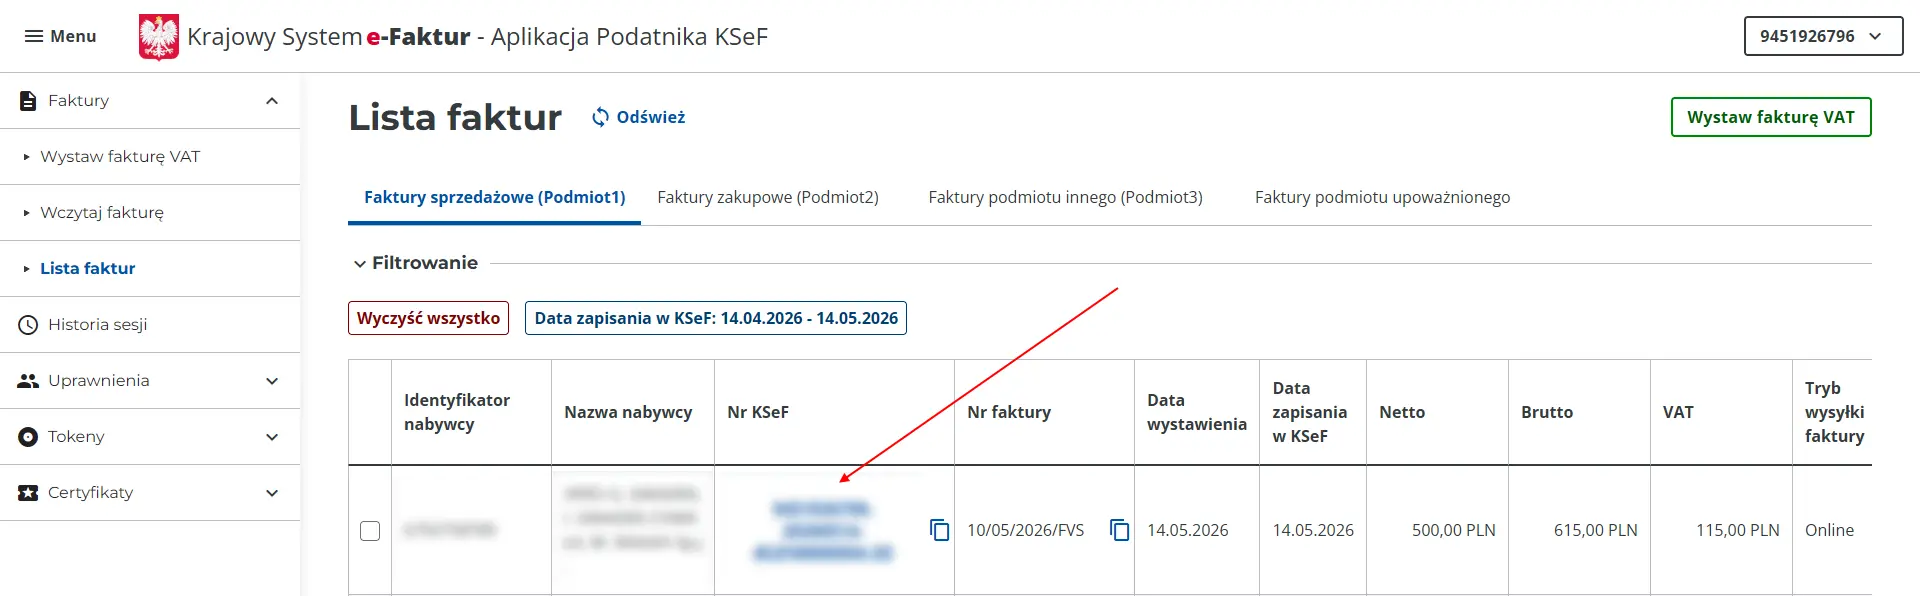
Task: Copy invoice number 10/05/2026/FVS with copy icon
Action: [1120, 530]
